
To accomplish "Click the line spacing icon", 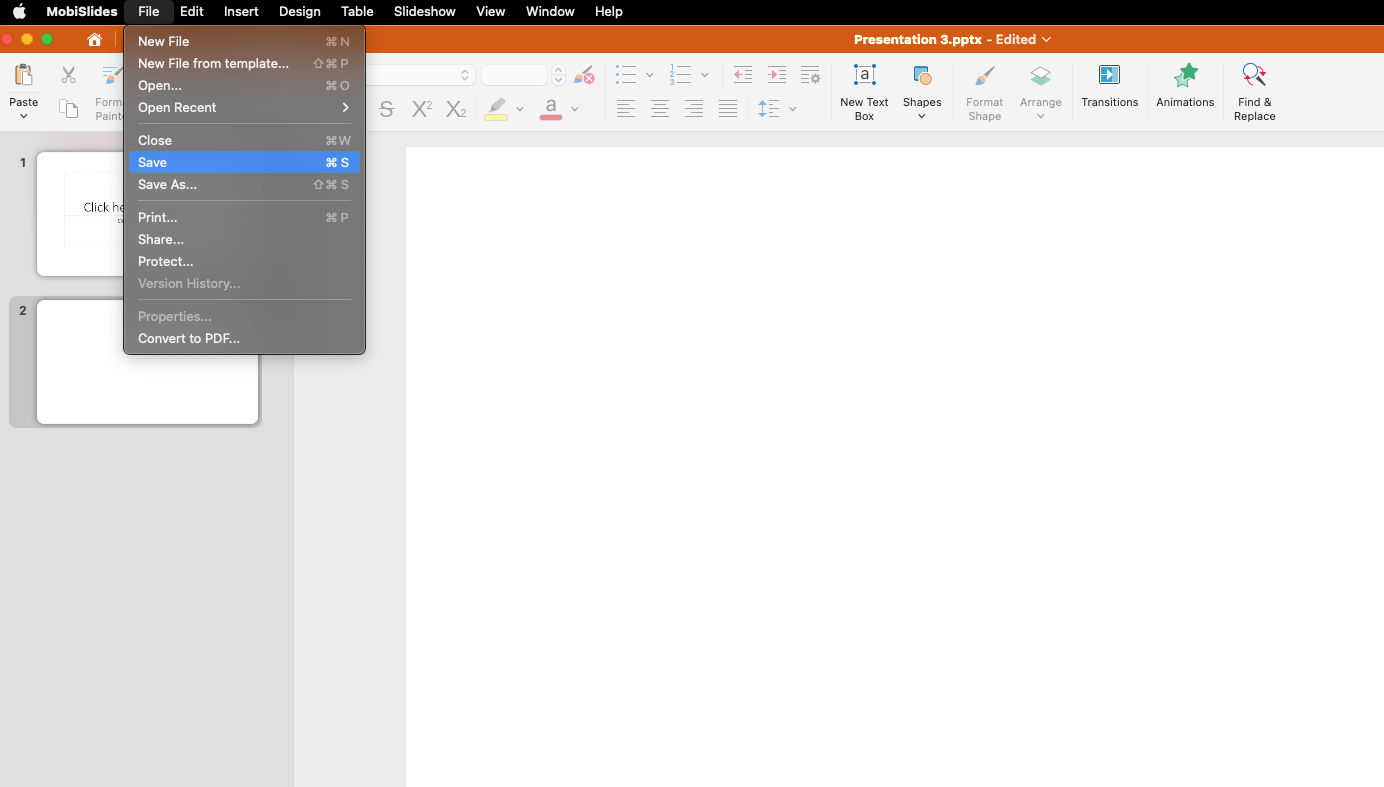I will (x=768, y=109).
